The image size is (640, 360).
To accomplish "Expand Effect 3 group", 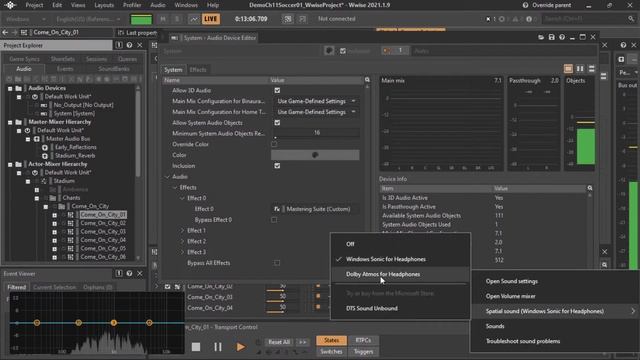I will click(182, 252).
